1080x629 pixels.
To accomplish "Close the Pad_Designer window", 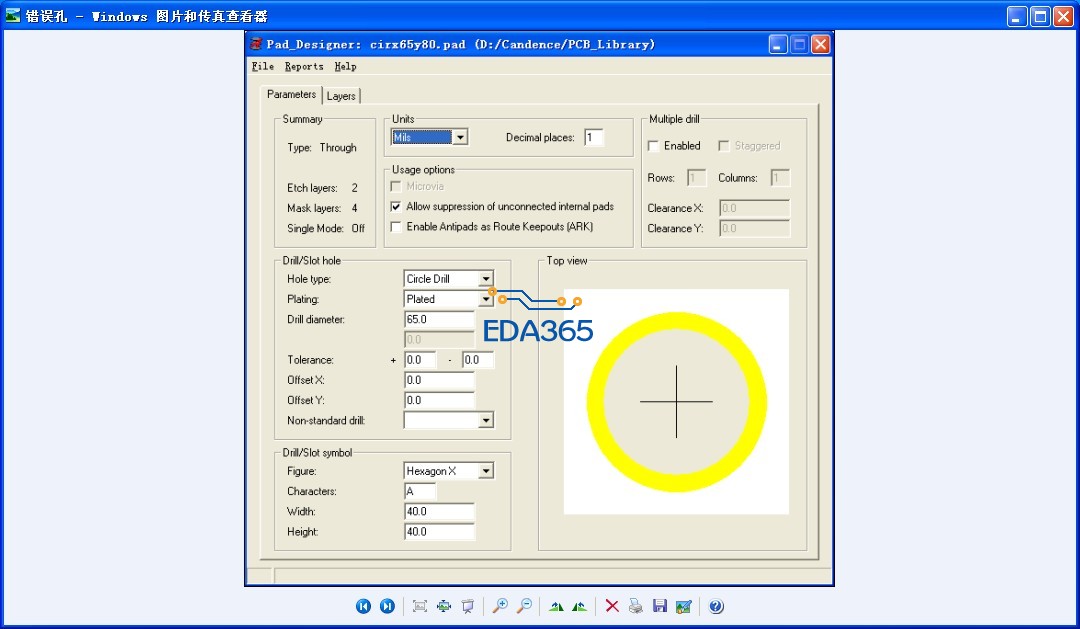I will point(820,45).
